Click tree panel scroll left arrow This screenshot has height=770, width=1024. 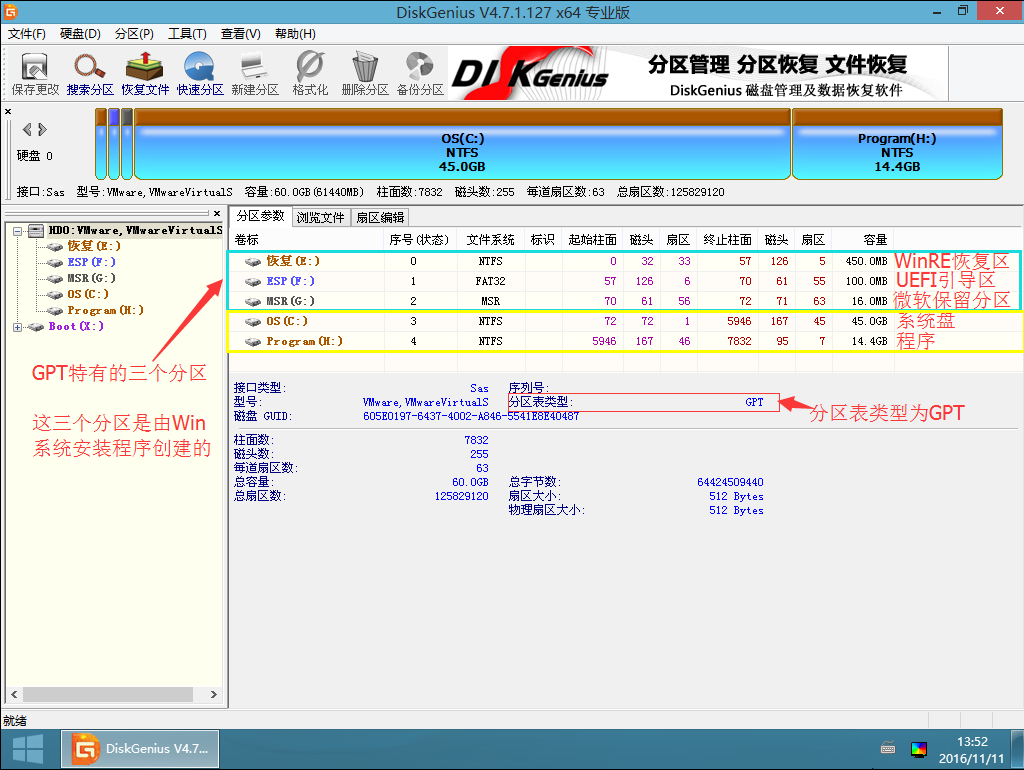(x=14, y=694)
